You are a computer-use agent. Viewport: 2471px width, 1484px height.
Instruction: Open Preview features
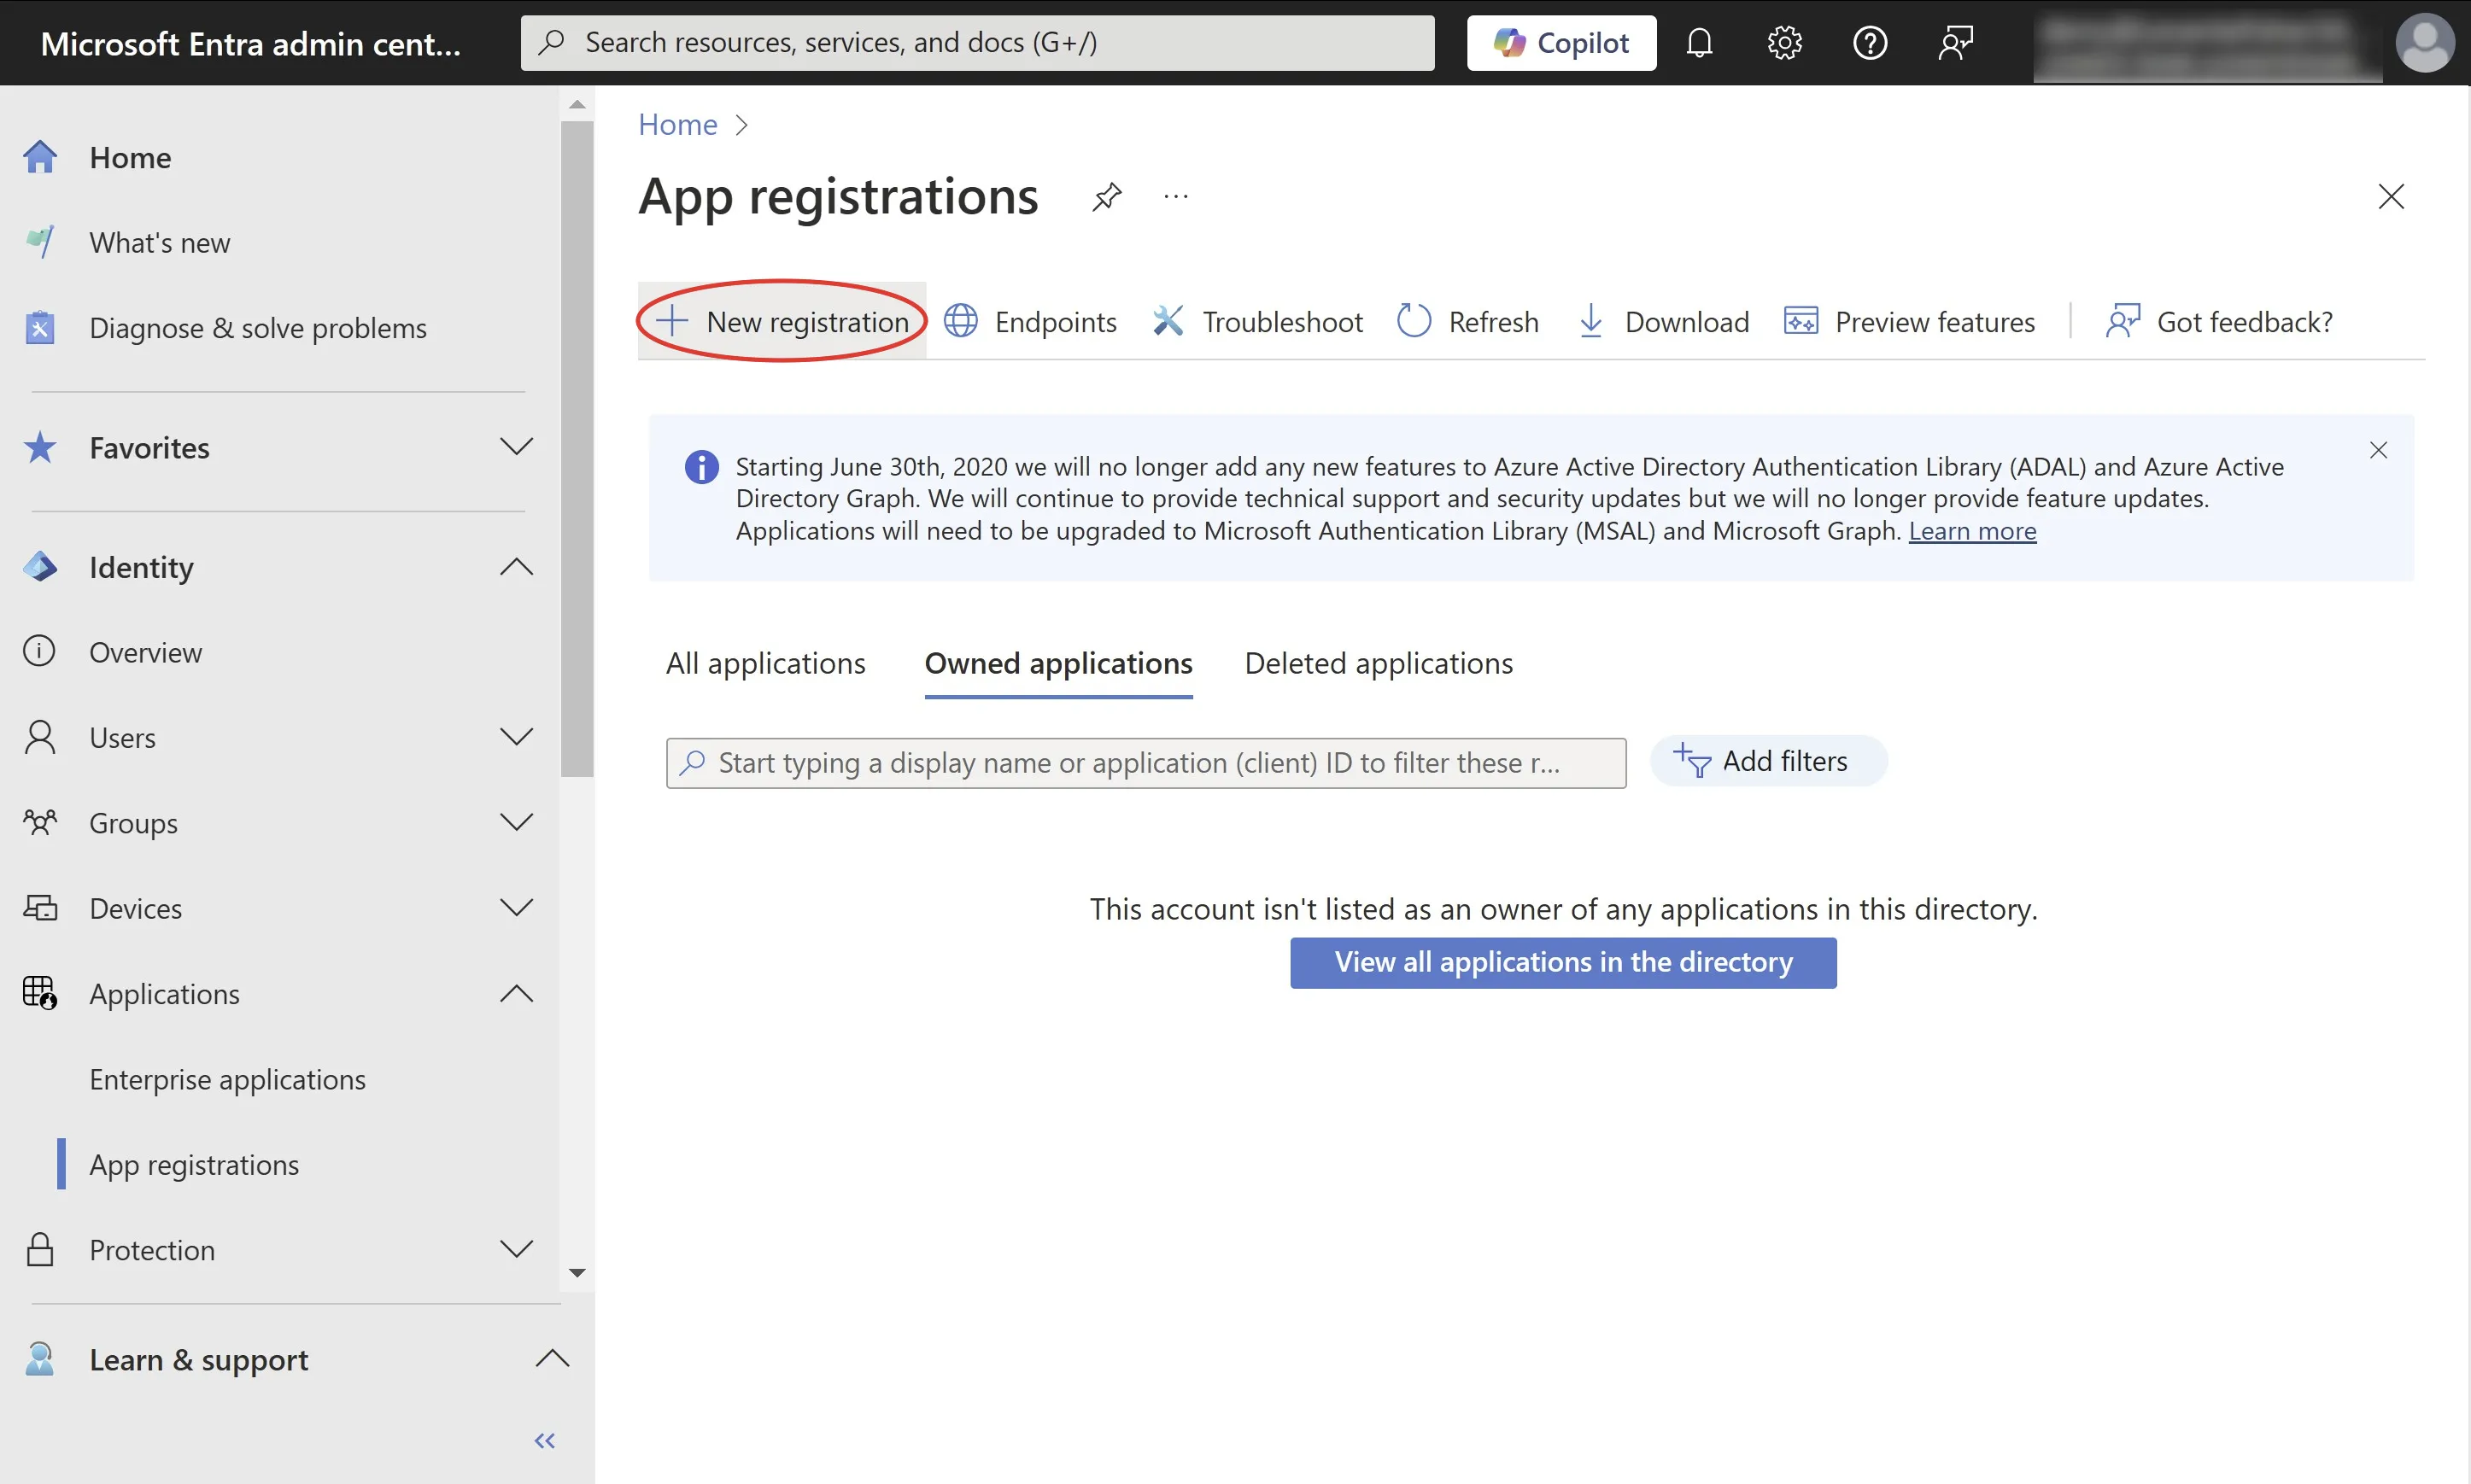point(1909,321)
